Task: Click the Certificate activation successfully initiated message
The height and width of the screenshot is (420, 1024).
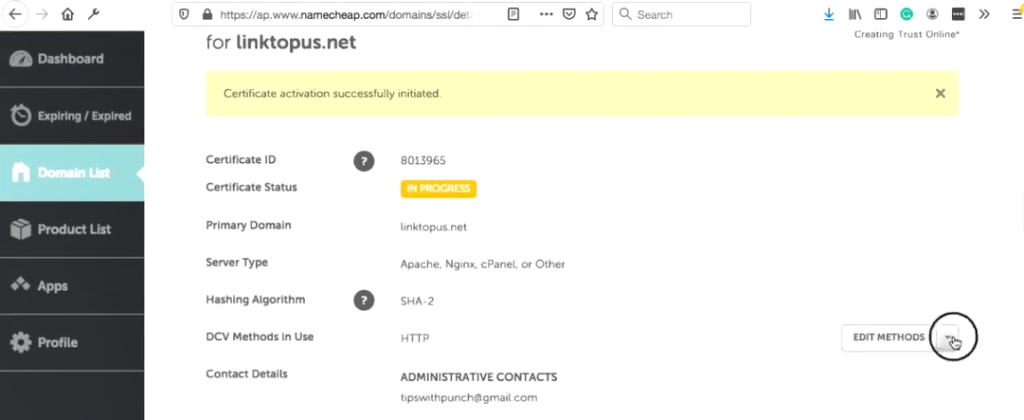Action: [x=332, y=93]
